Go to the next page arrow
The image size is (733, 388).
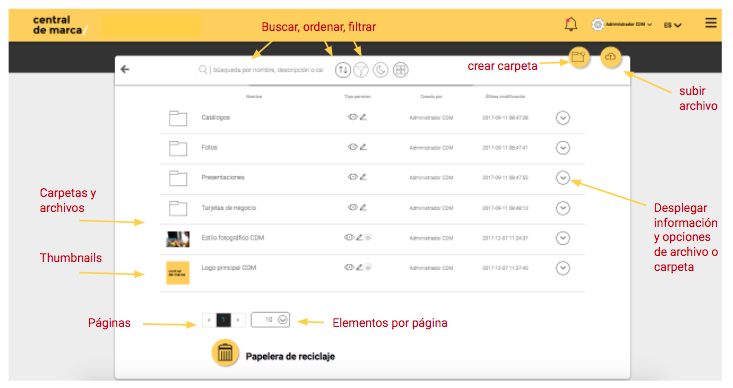coord(238,320)
